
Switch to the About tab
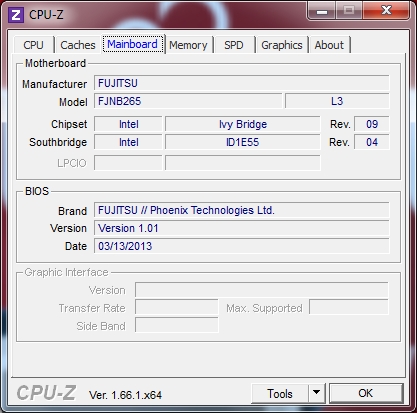coord(329,45)
